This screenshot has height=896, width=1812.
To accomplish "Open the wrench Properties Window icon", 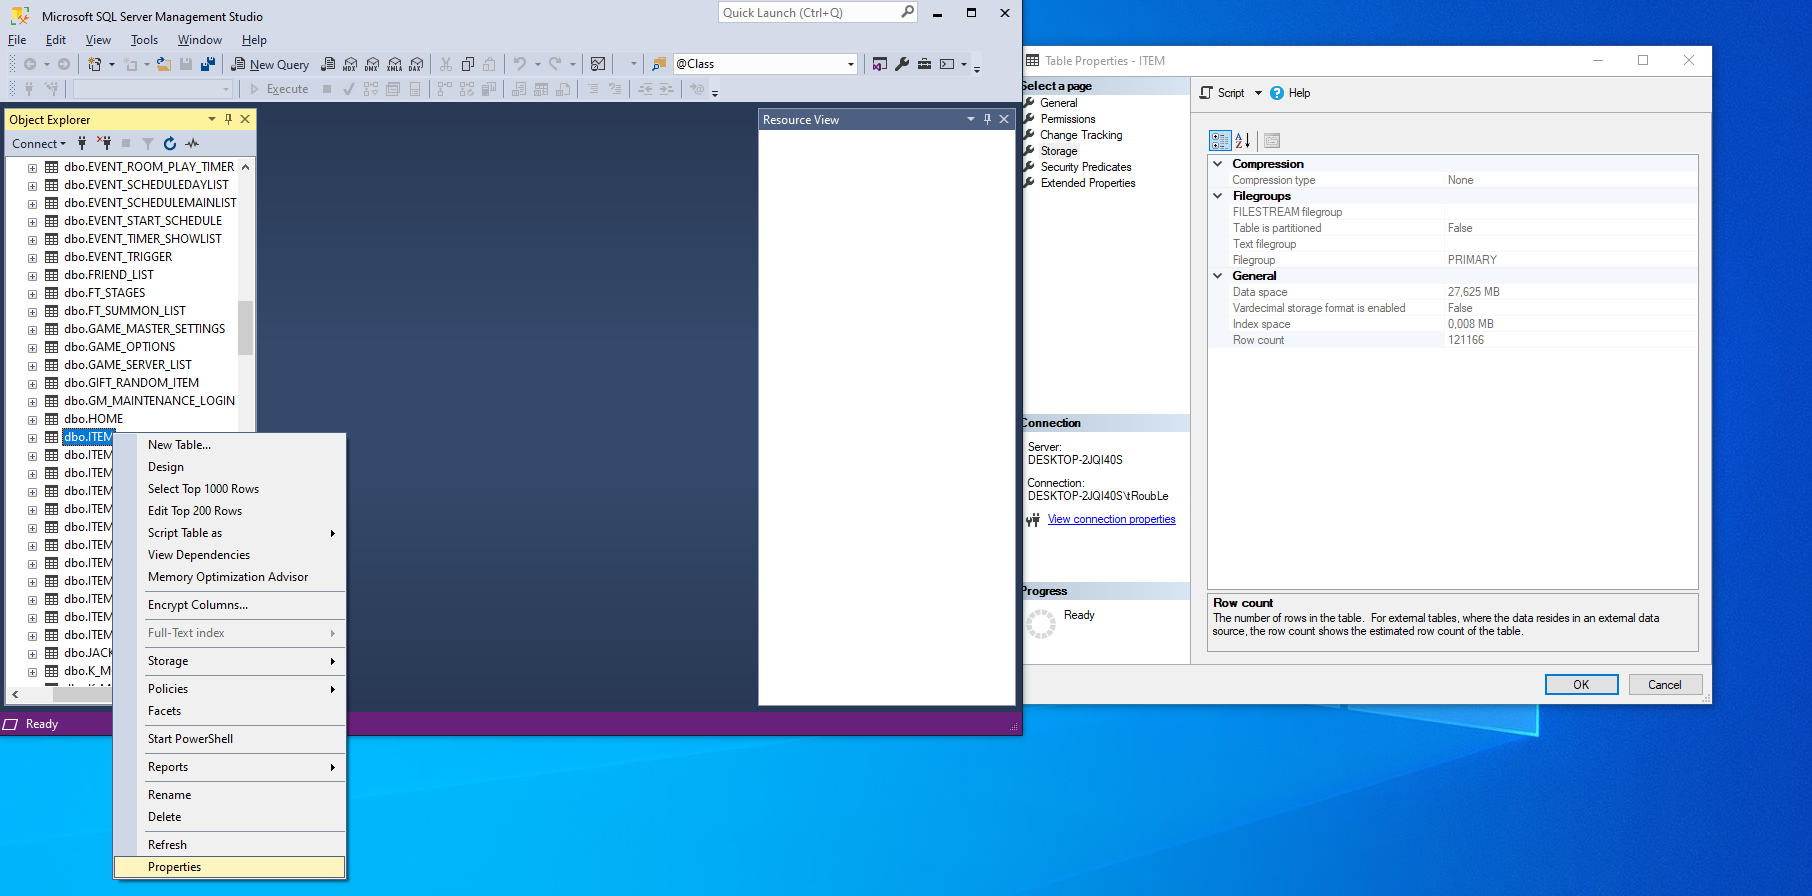I will [x=902, y=64].
